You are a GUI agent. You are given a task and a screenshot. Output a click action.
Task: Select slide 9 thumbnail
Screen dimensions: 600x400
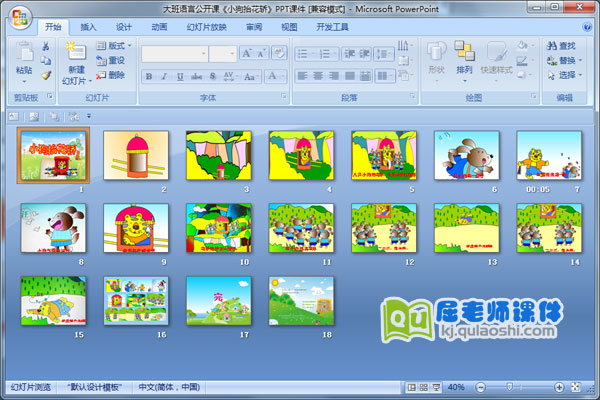point(135,228)
